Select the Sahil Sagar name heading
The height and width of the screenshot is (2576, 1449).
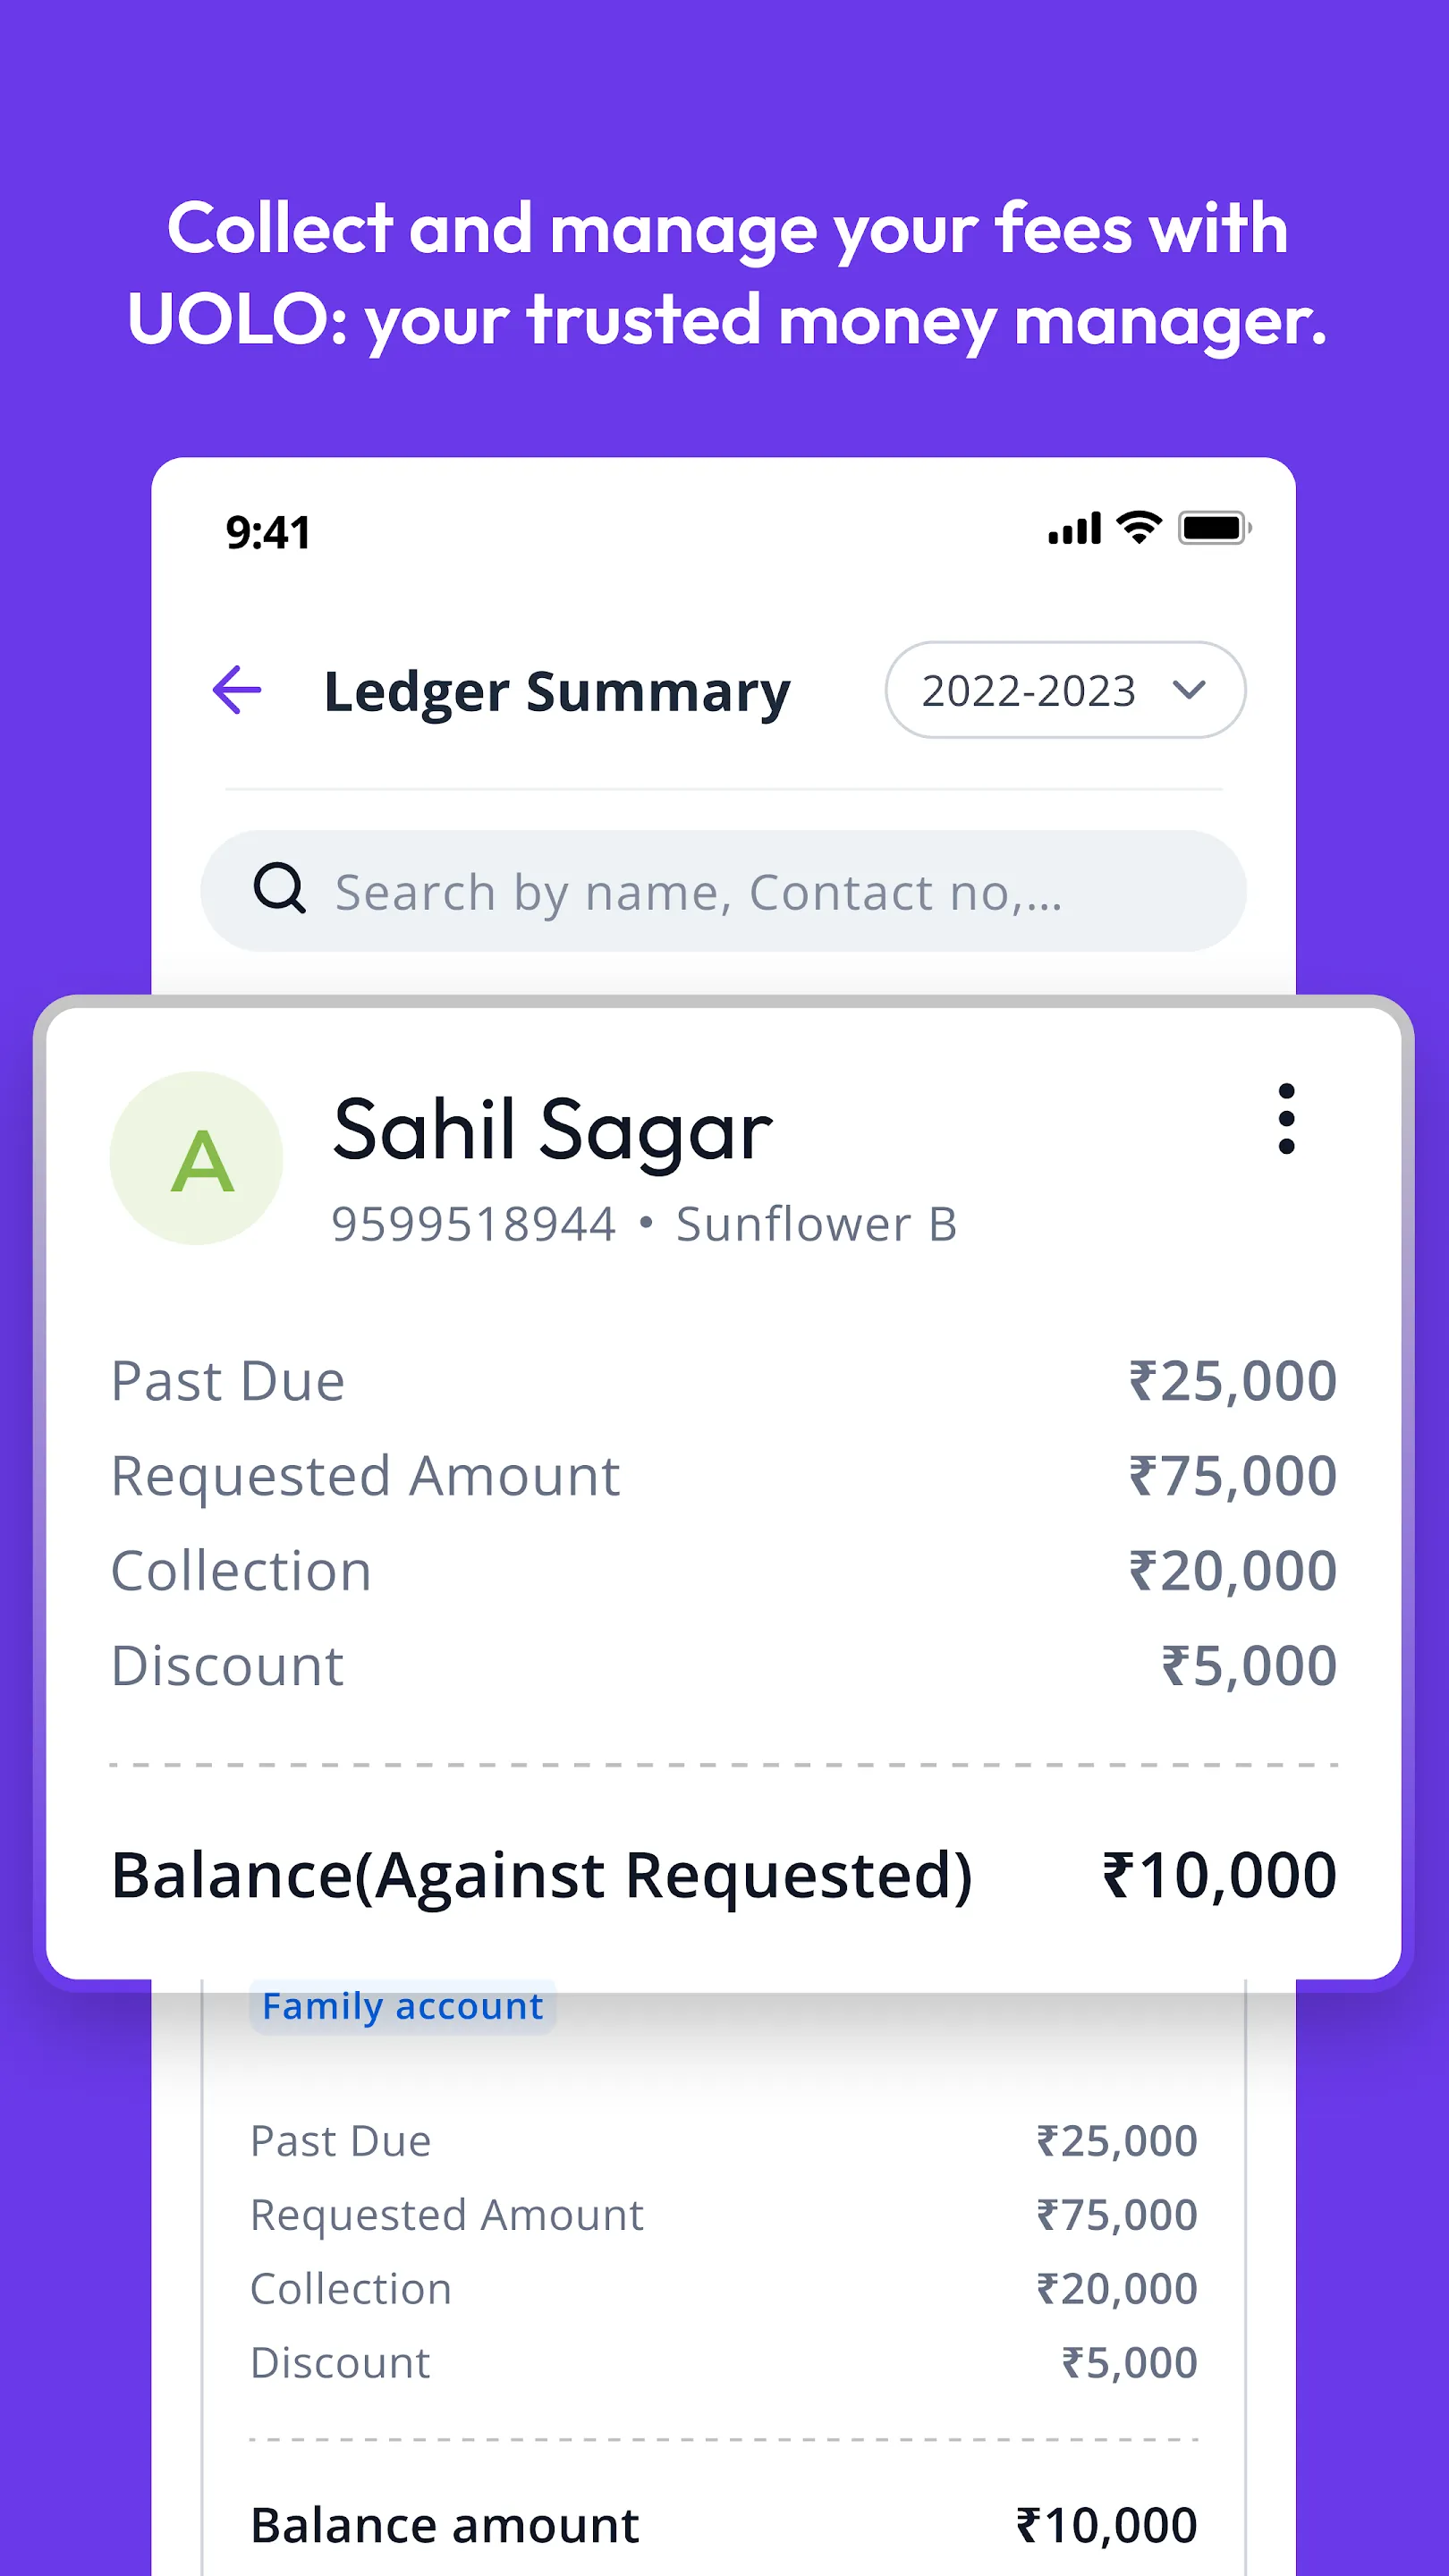click(x=552, y=1131)
